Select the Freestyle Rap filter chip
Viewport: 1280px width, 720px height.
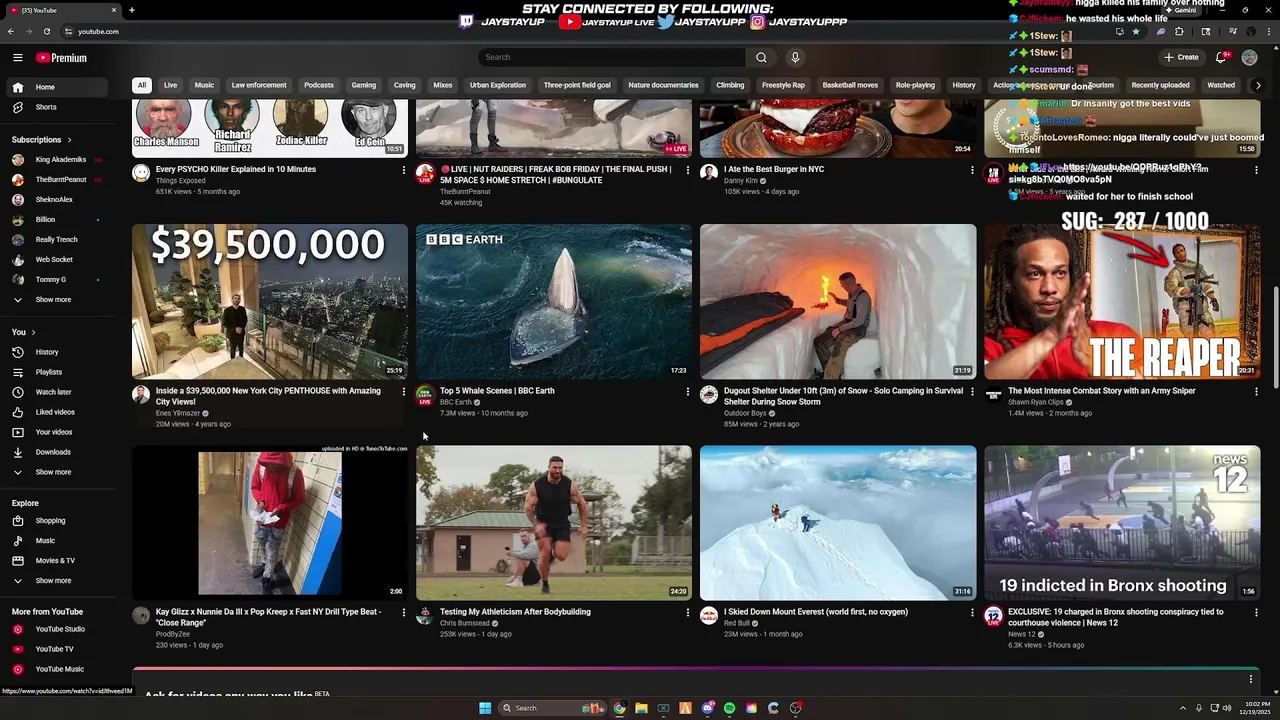(x=783, y=85)
